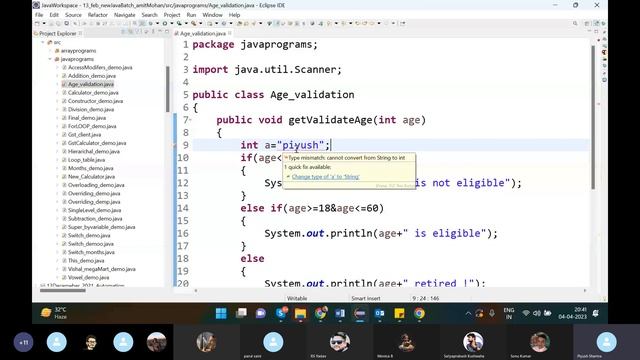Open the Windows Start menu
The width and height of the screenshot is (640, 360).
tap(221, 313)
